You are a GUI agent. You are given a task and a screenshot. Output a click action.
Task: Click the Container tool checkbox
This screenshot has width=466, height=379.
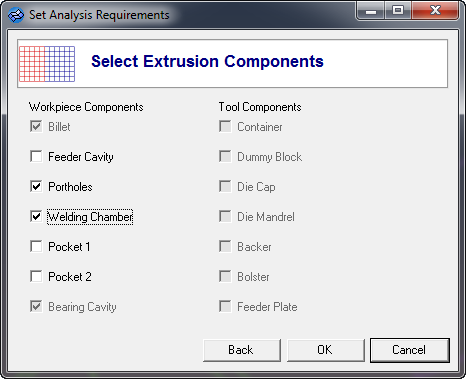225,126
